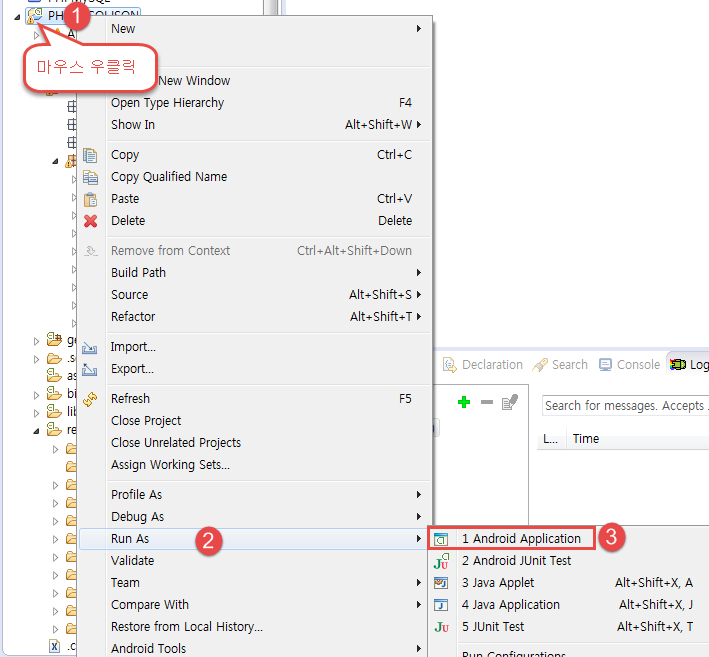
Task: Expand the Refactor submenu arrow
Action: [419, 317]
